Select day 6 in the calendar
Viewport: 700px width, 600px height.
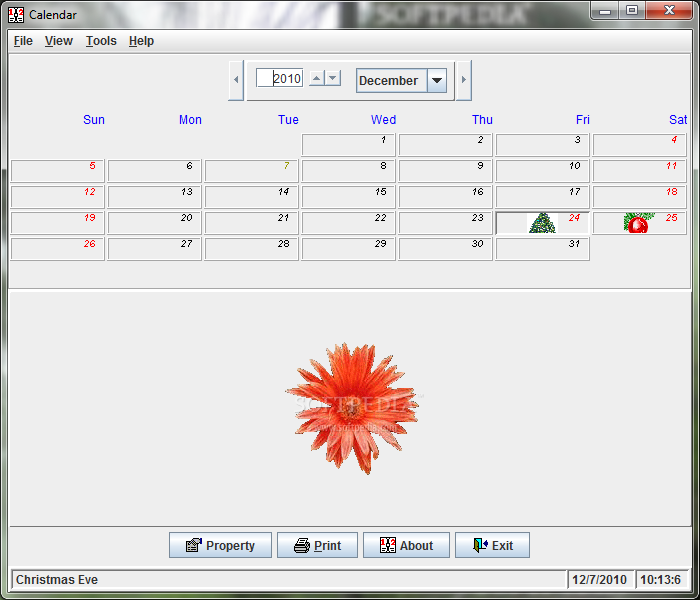click(154, 171)
